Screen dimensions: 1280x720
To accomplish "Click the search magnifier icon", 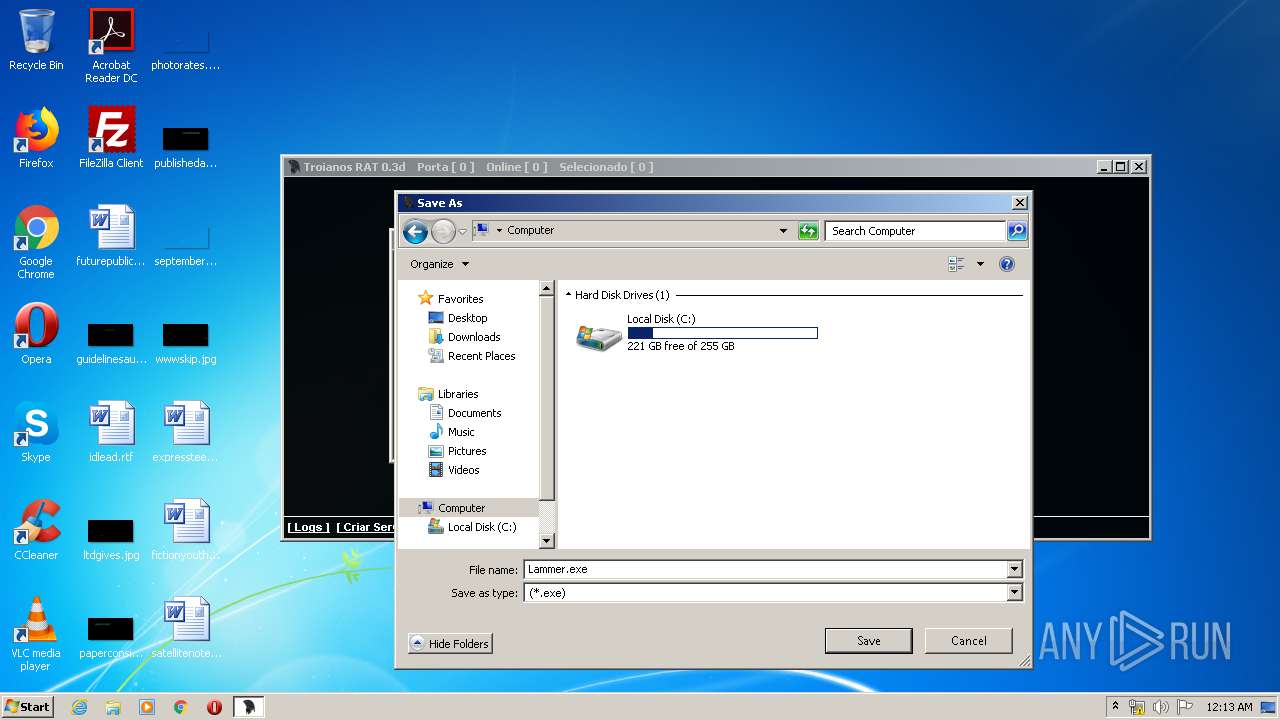I will (x=1016, y=231).
